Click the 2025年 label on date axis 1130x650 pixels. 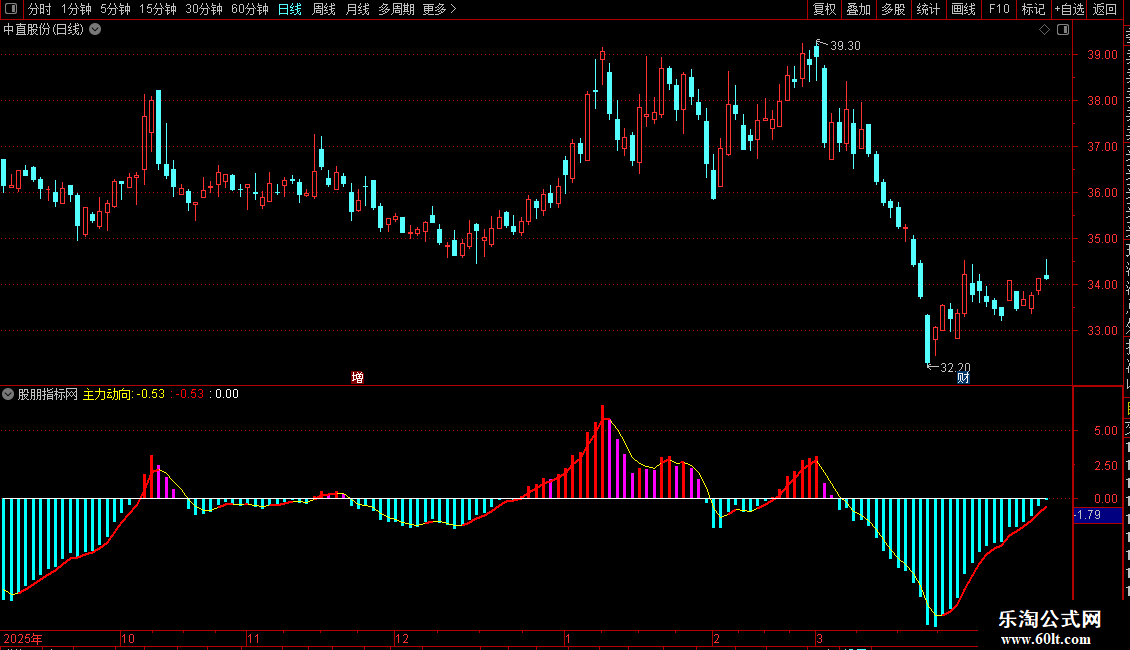(x=23, y=638)
